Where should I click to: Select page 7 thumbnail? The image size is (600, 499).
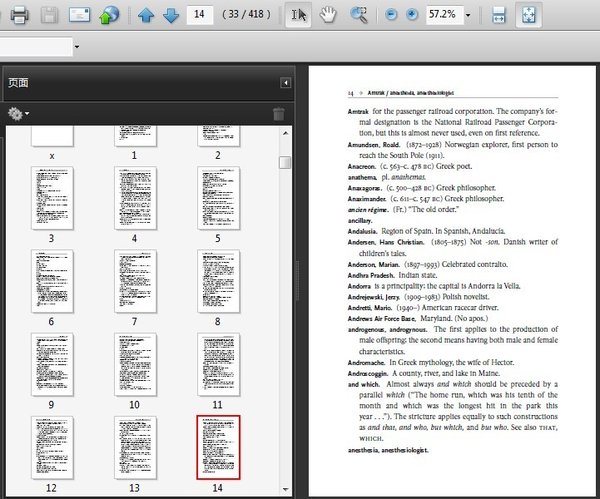pyautogui.click(x=135, y=281)
